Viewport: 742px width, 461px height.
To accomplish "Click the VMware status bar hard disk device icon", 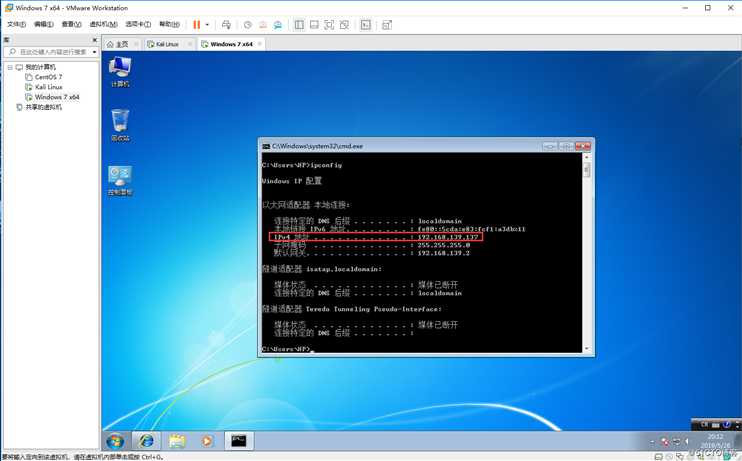I will click(658, 457).
